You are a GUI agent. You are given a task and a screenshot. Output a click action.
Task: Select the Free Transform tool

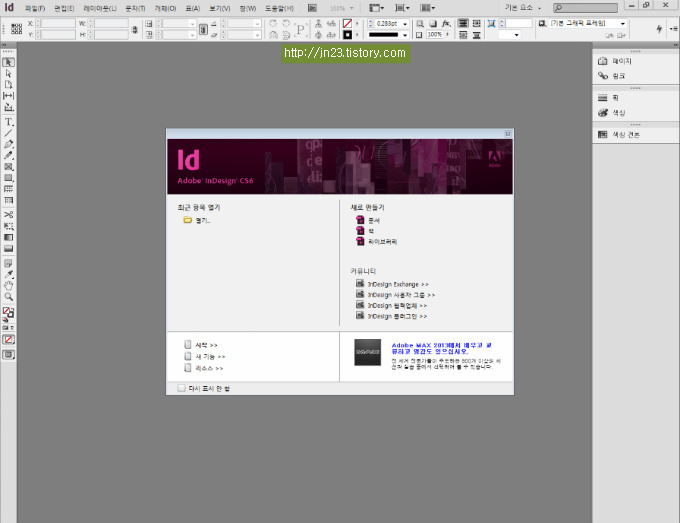coord(8,226)
